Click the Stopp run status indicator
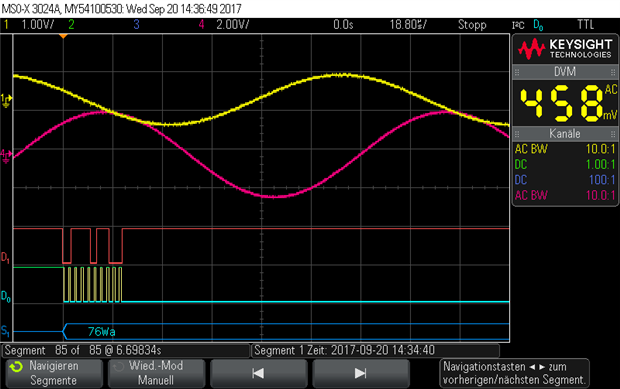This screenshot has height=389, width=620. 472,25
